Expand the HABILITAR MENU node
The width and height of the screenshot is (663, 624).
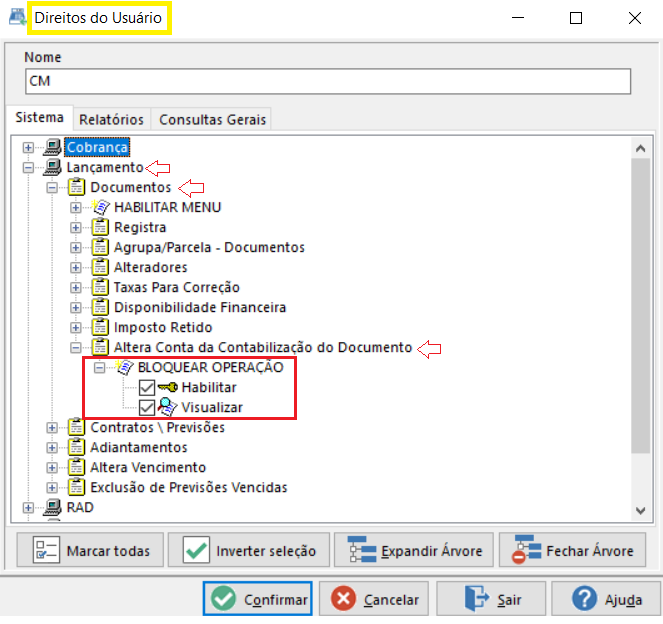pyautogui.click(x=76, y=208)
